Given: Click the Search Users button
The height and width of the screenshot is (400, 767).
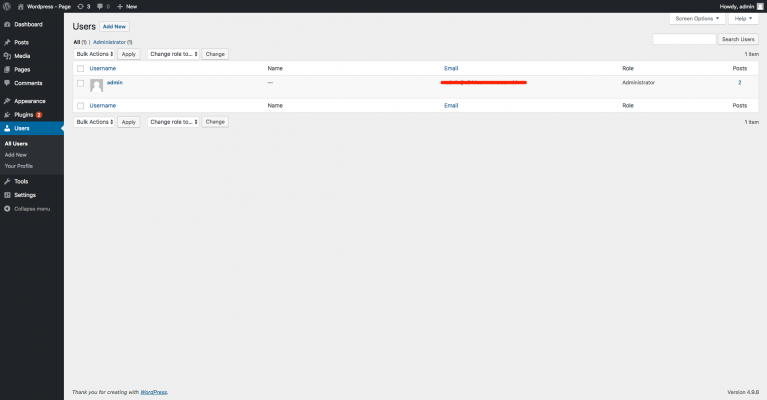Looking at the screenshot, I should click(x=738, y=39).
